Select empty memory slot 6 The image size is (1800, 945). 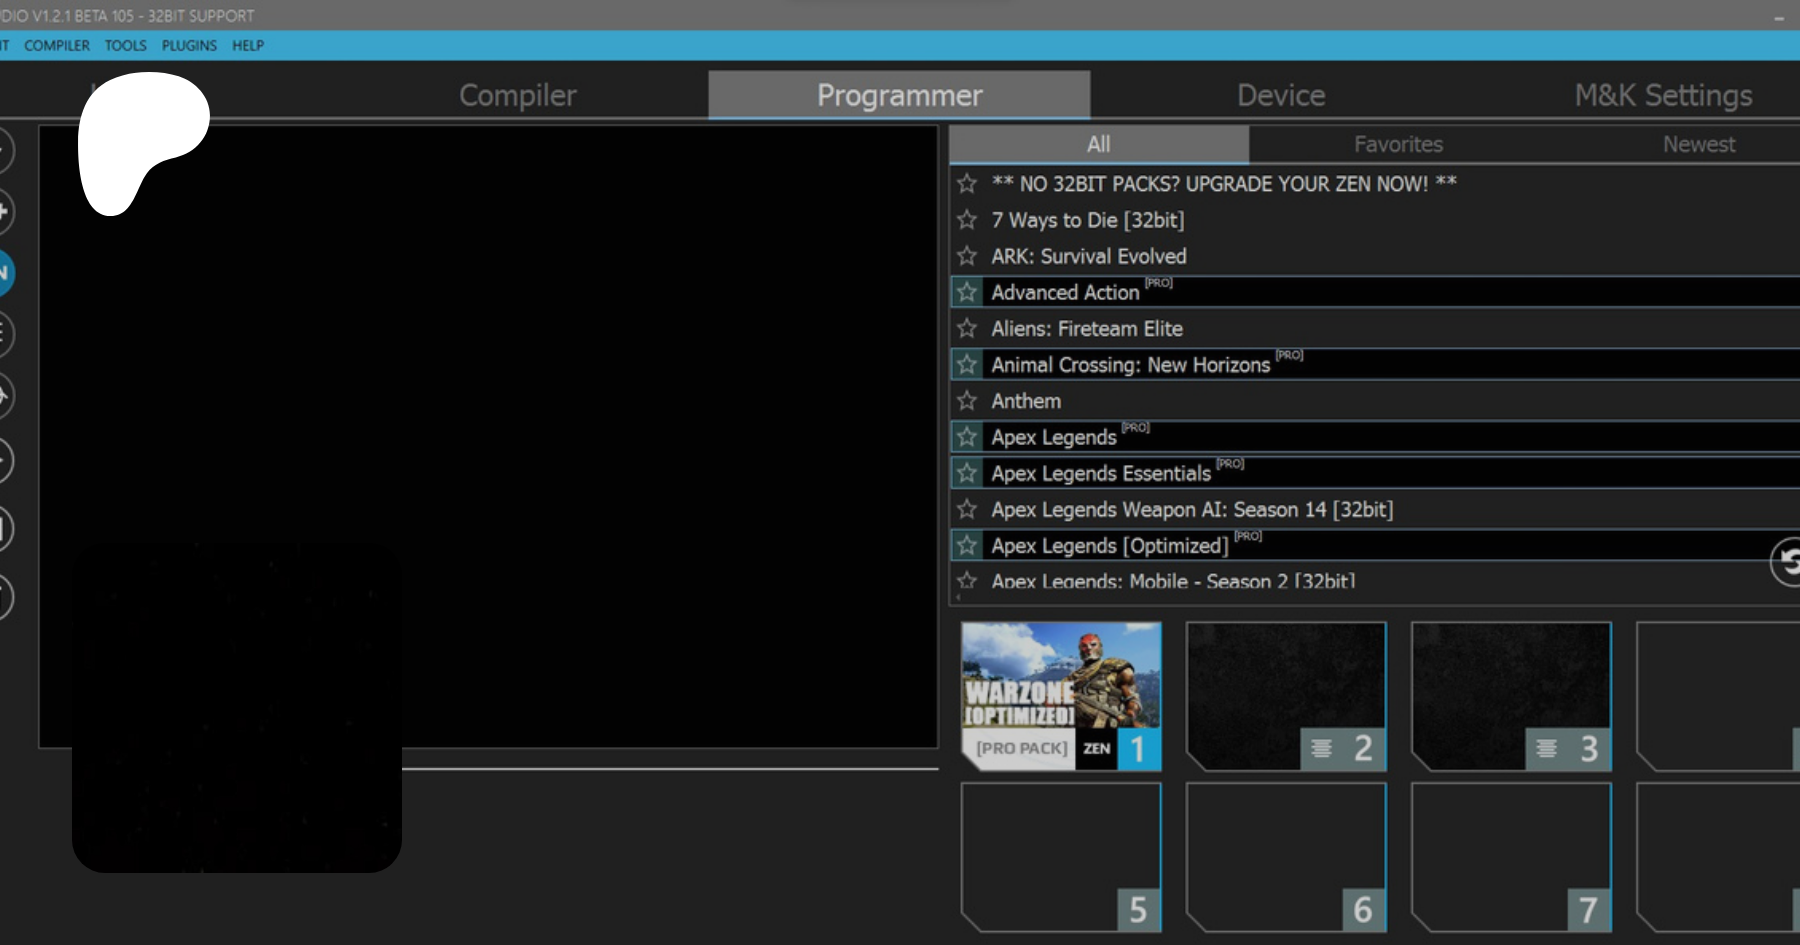tap(1285, 855)
